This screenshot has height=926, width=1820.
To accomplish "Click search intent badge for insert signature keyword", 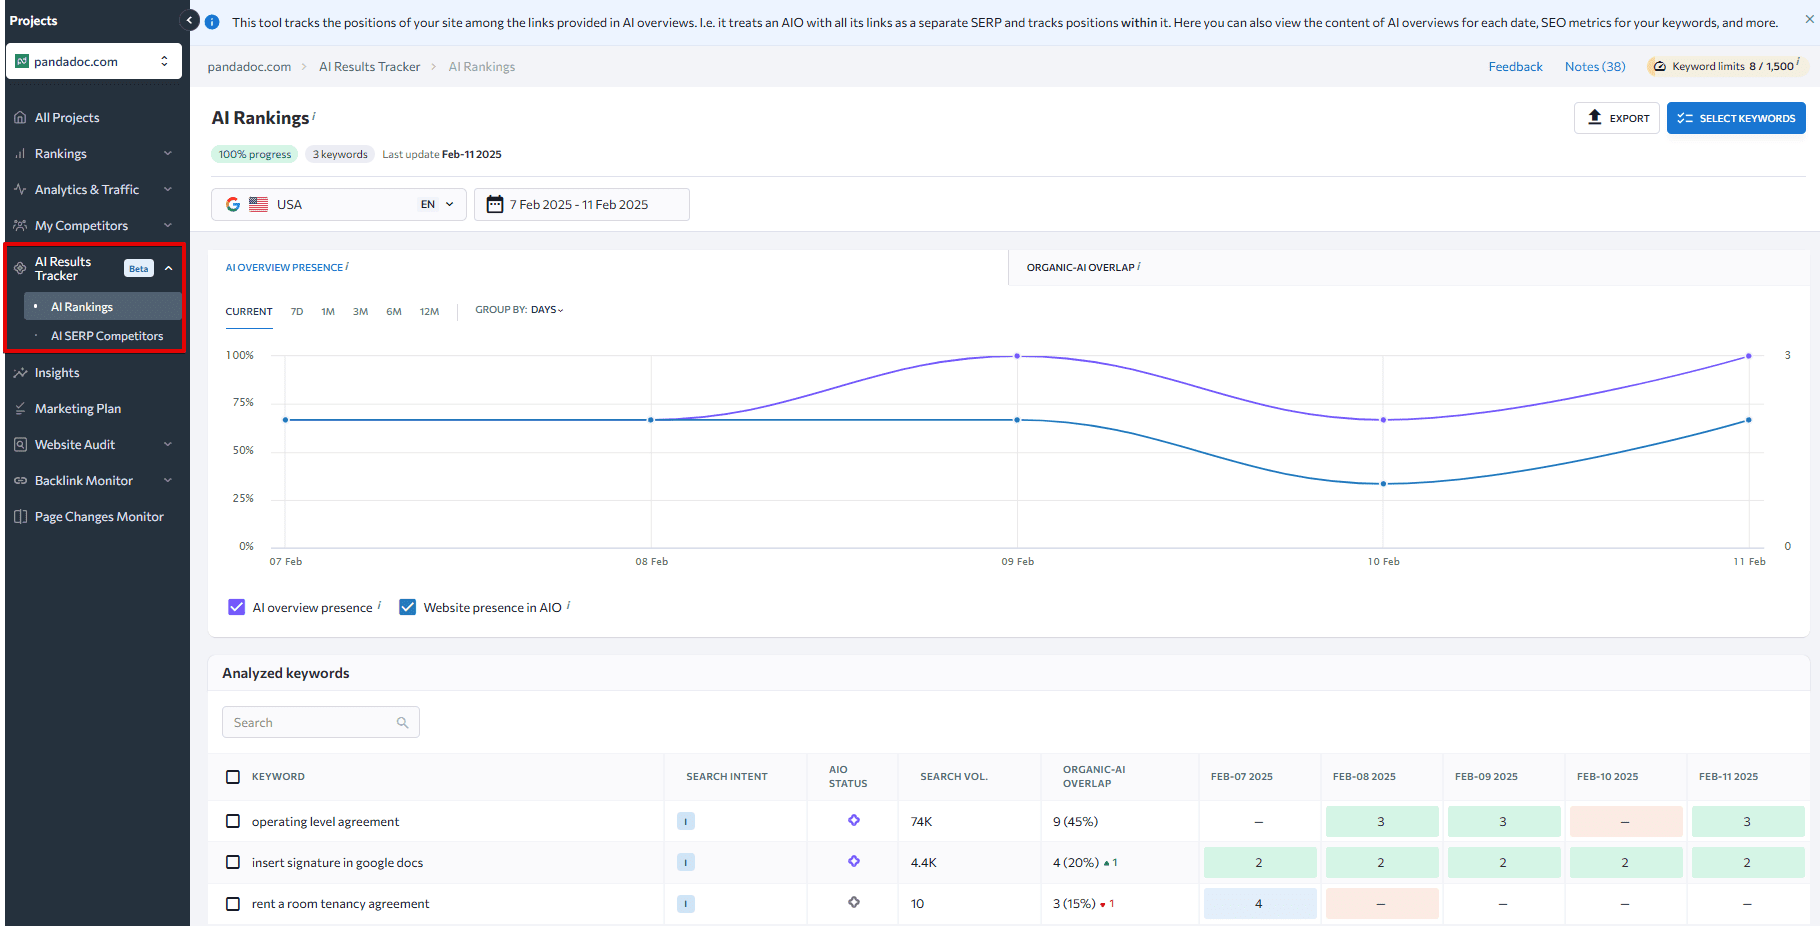I will (686, 862).
